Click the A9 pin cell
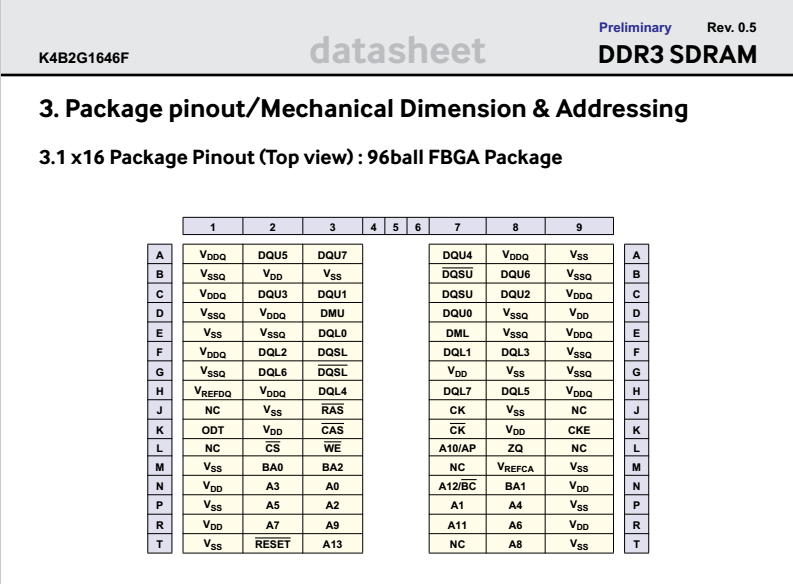Image resolution: width=793 pixels, height=584 pixels. pyautogui.click(x=332, y=525)
